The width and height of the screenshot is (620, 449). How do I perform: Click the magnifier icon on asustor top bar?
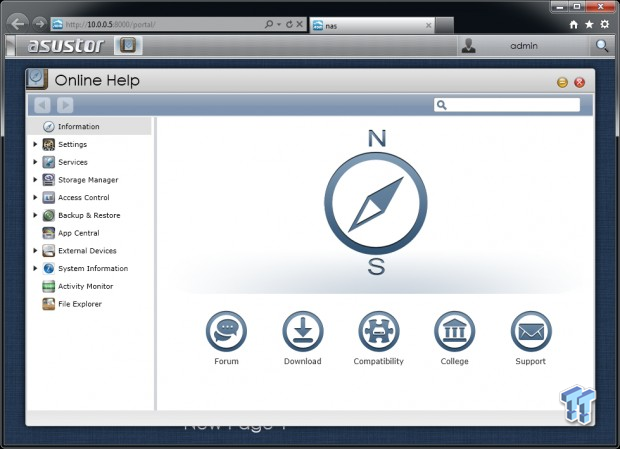tap(602, 46)
